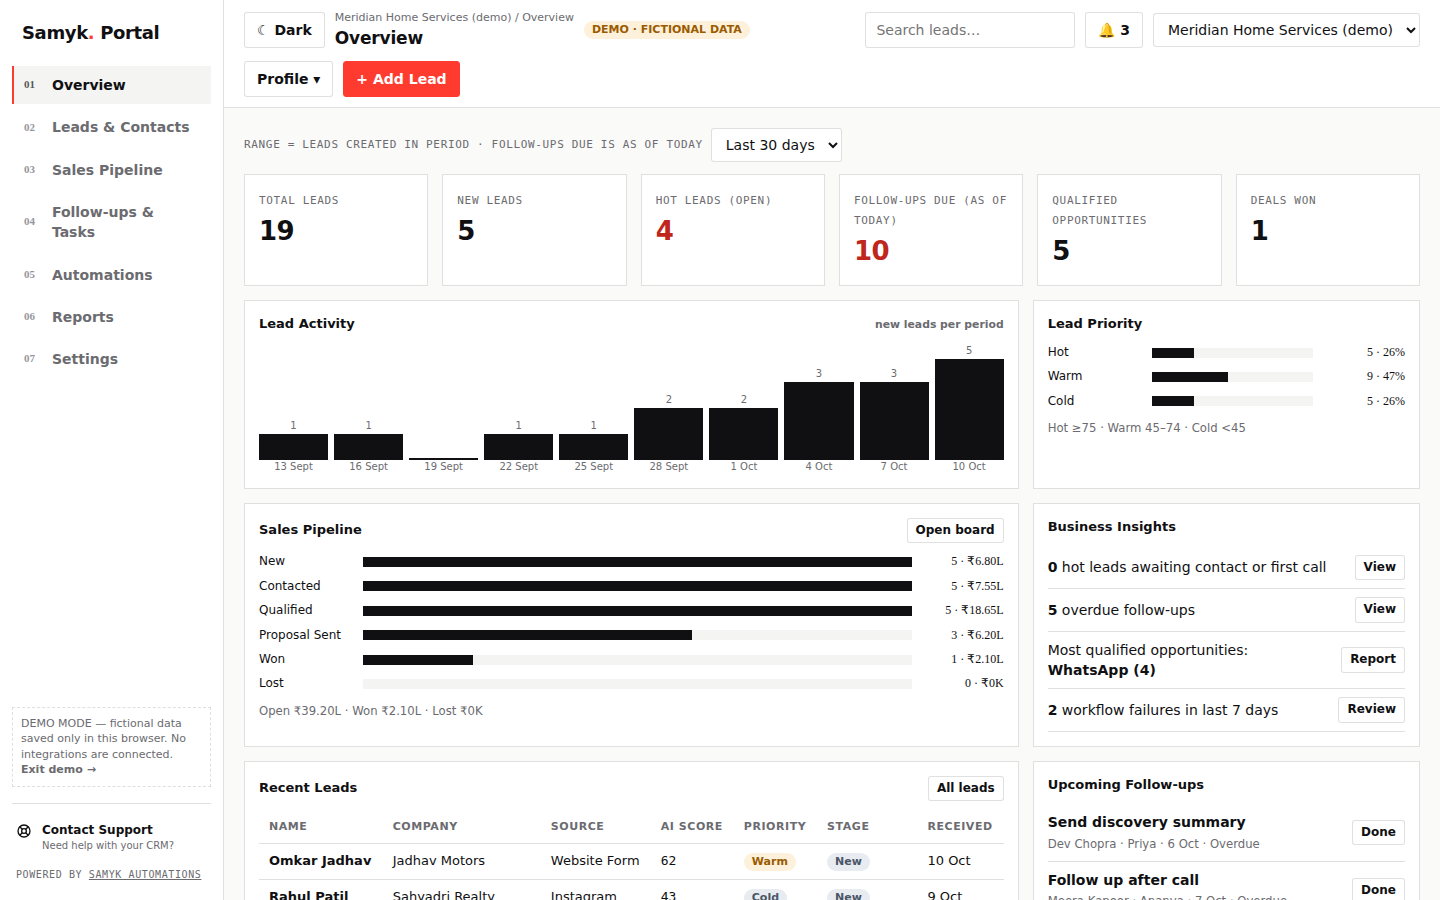Click Exit demo link
The height and width of the screenshot is (900, 1440).
[x=58, y=770]
